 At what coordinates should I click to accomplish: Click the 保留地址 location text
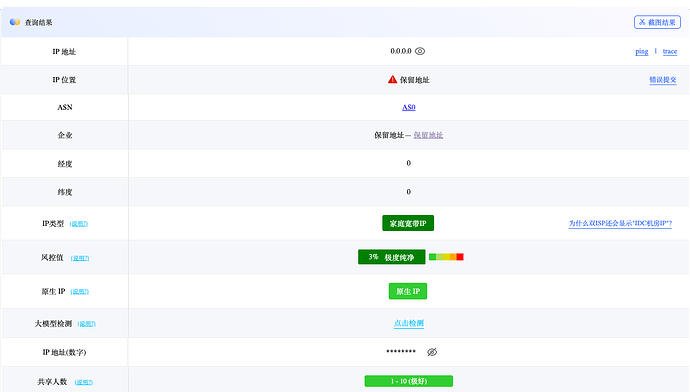tap(415, 80)
